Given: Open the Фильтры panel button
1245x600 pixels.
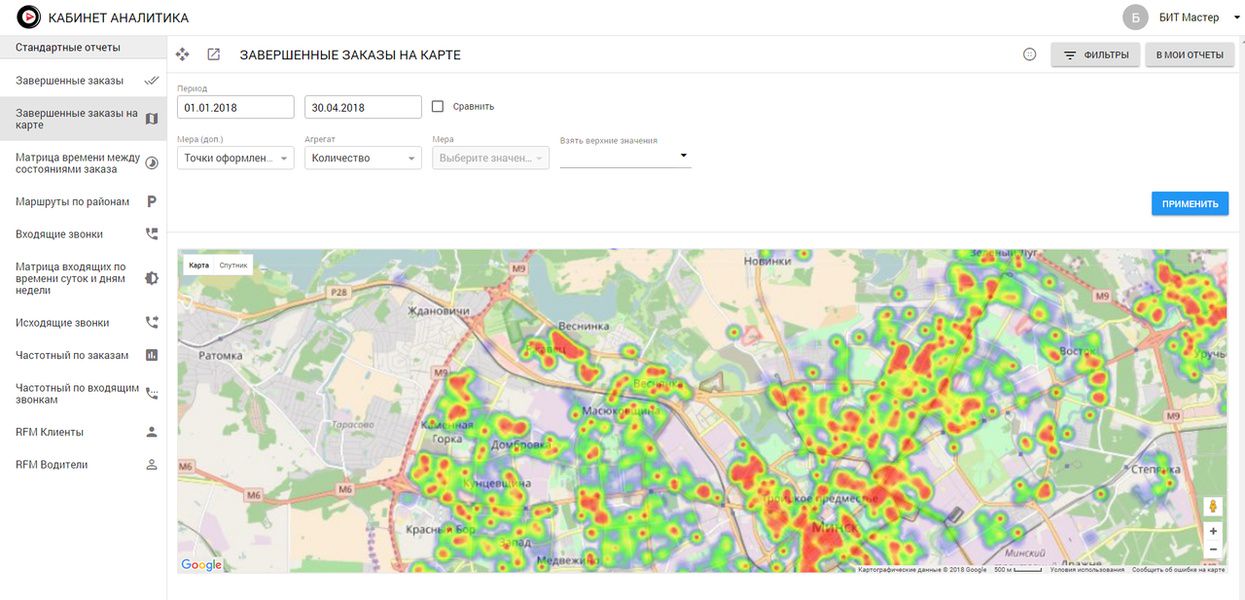Looking at the screenshot, I should (x=1095, y=55).
